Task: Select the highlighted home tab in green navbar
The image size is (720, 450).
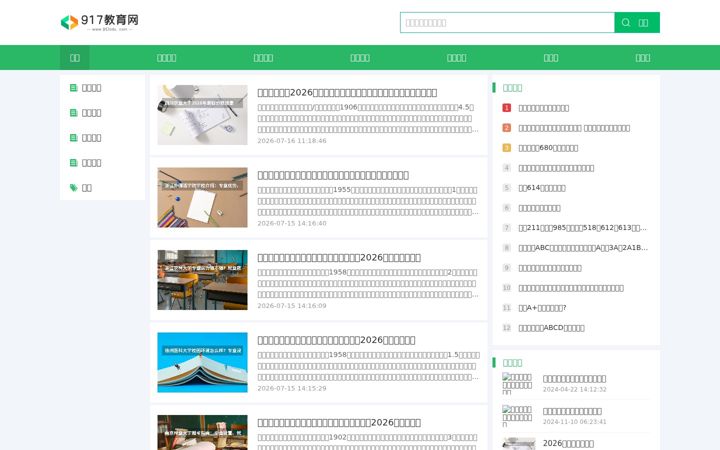Action: pyautogui.click(x=74, y=57)
